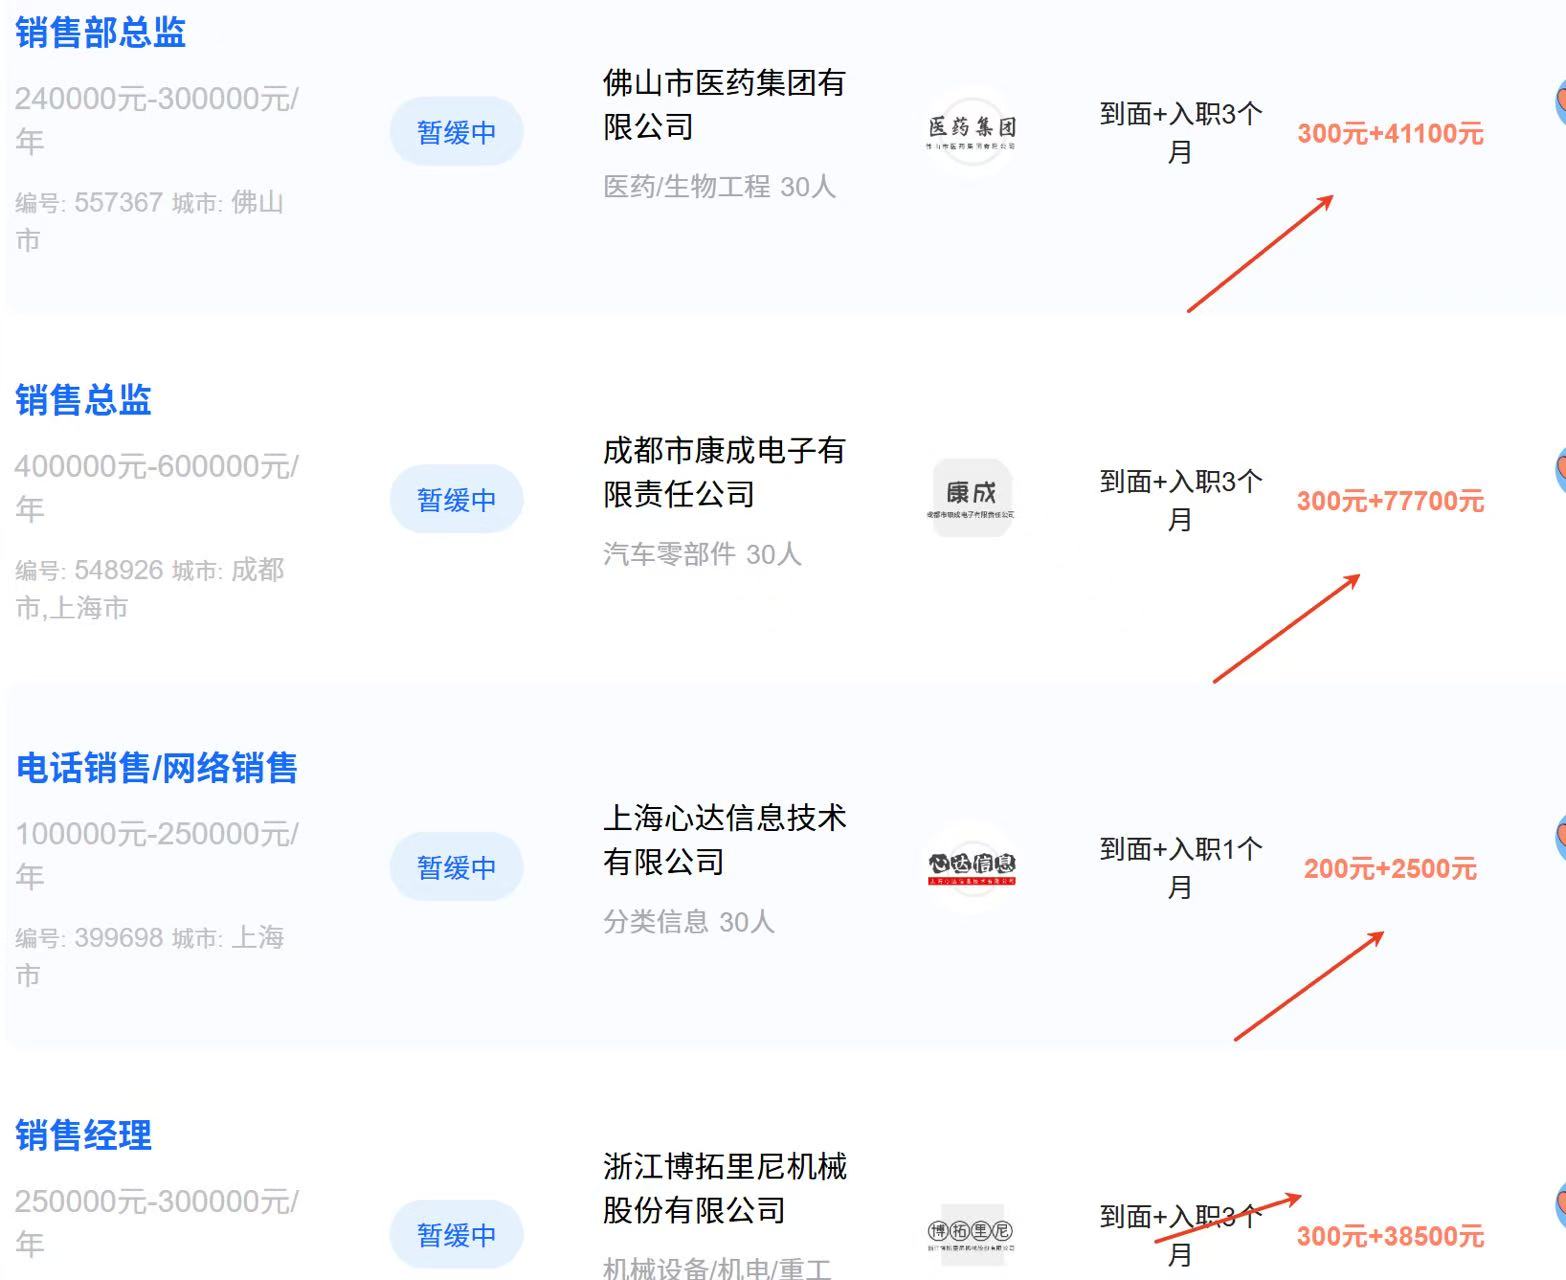Screen dimensions: 1566x1280
Task: Open the 销售总监 job title link
Action: 83,400
